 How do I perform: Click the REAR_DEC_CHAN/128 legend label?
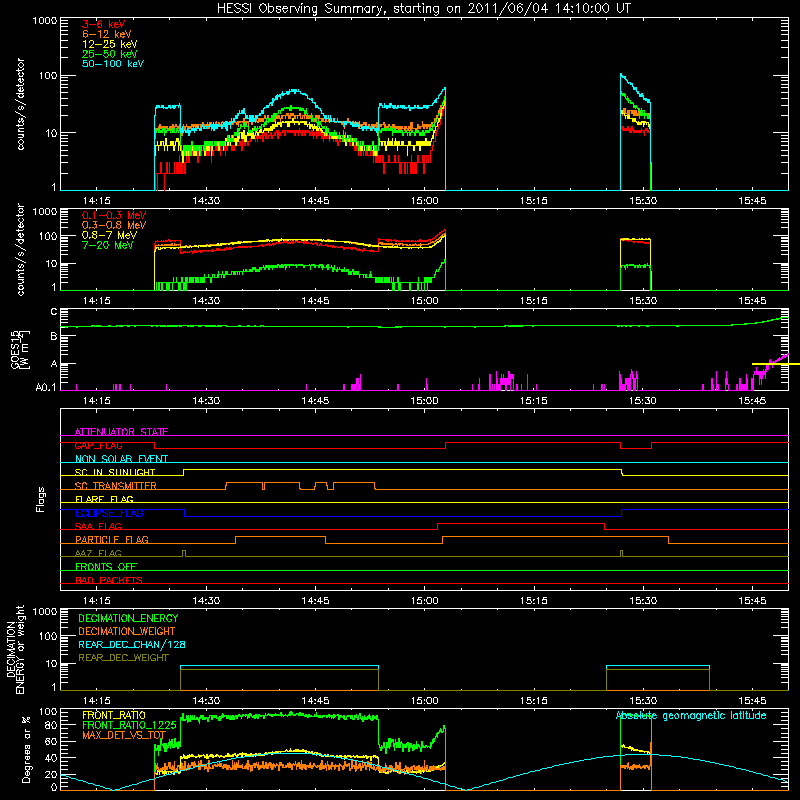tap(132, 644)
